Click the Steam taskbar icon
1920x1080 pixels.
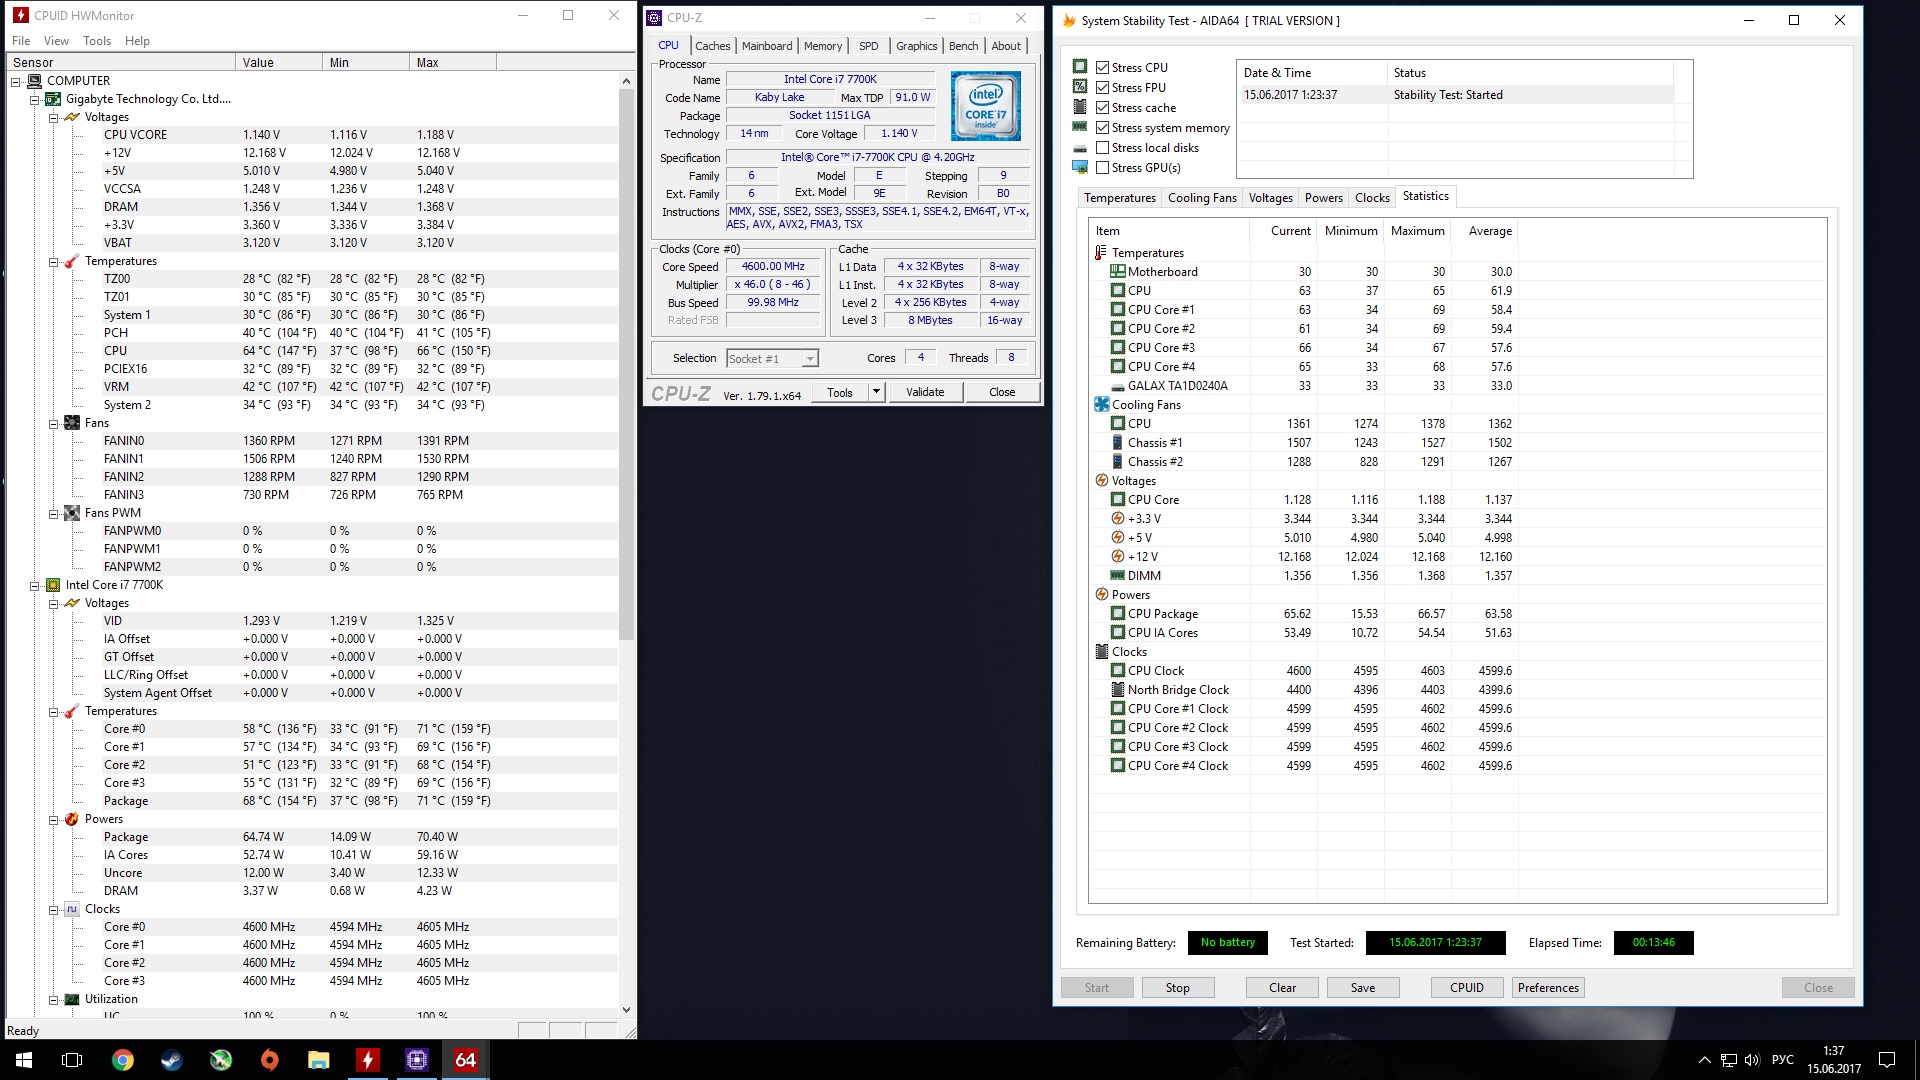pyautogui.click(x=172, y=1060)
